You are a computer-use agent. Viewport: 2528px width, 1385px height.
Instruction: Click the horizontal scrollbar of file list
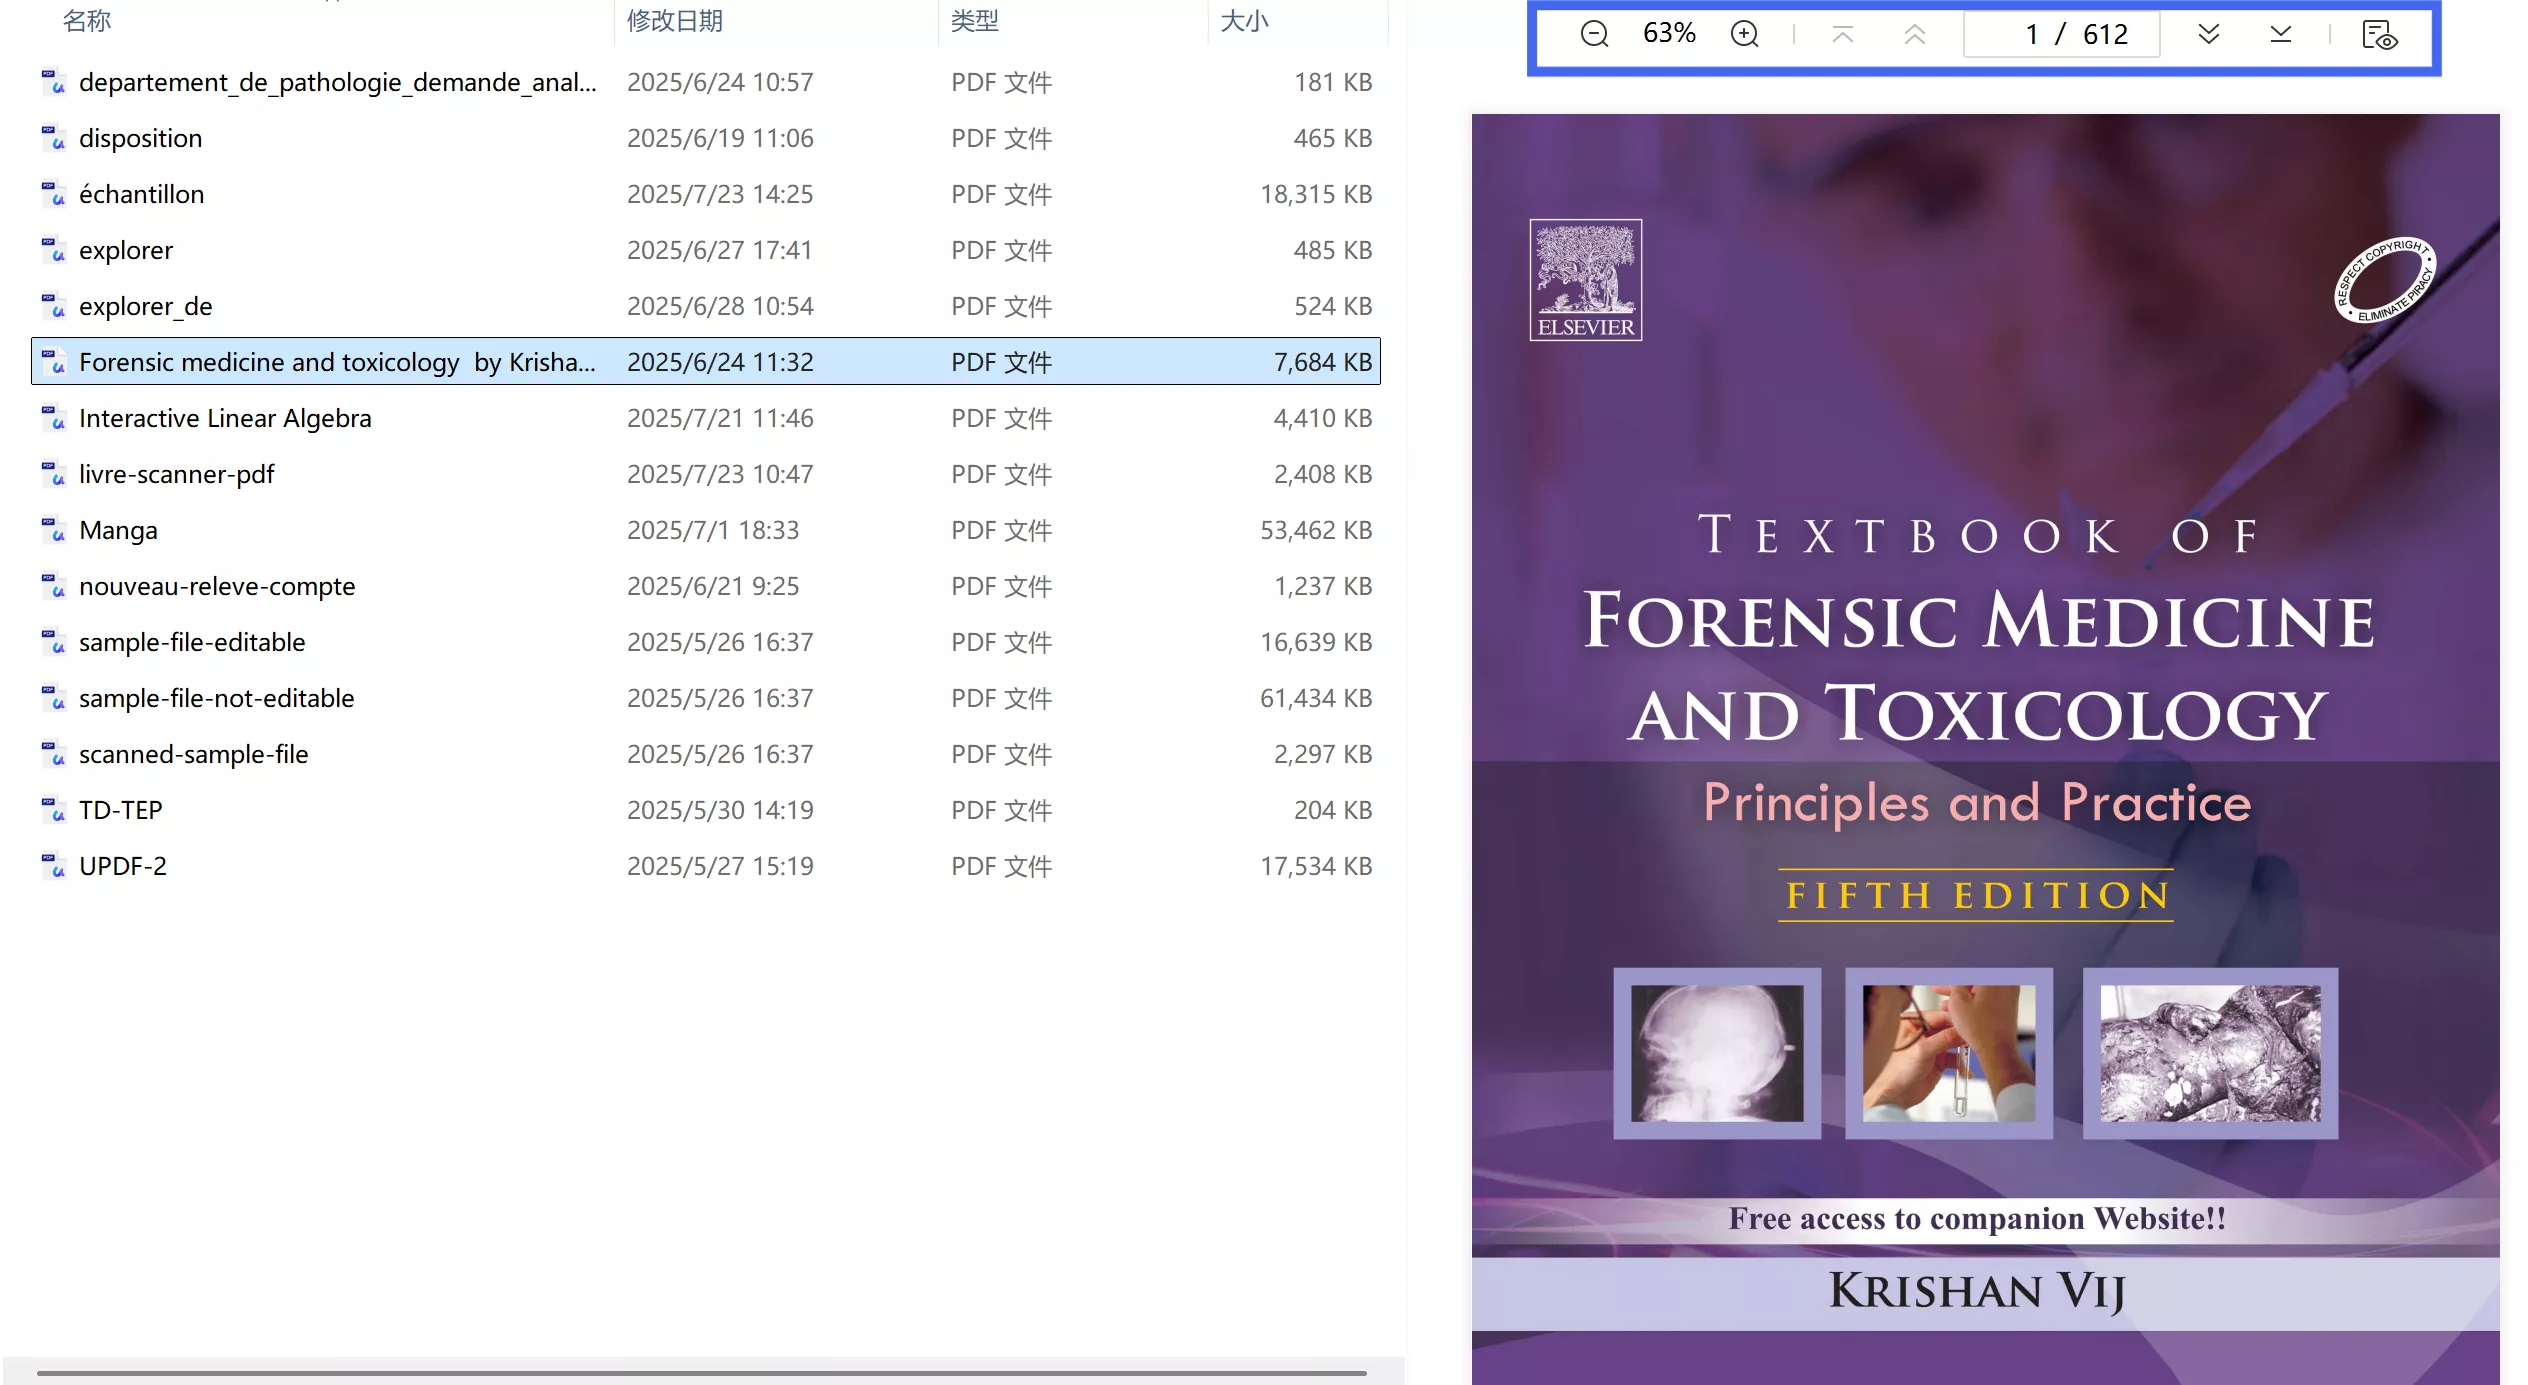pos(702,1373)
